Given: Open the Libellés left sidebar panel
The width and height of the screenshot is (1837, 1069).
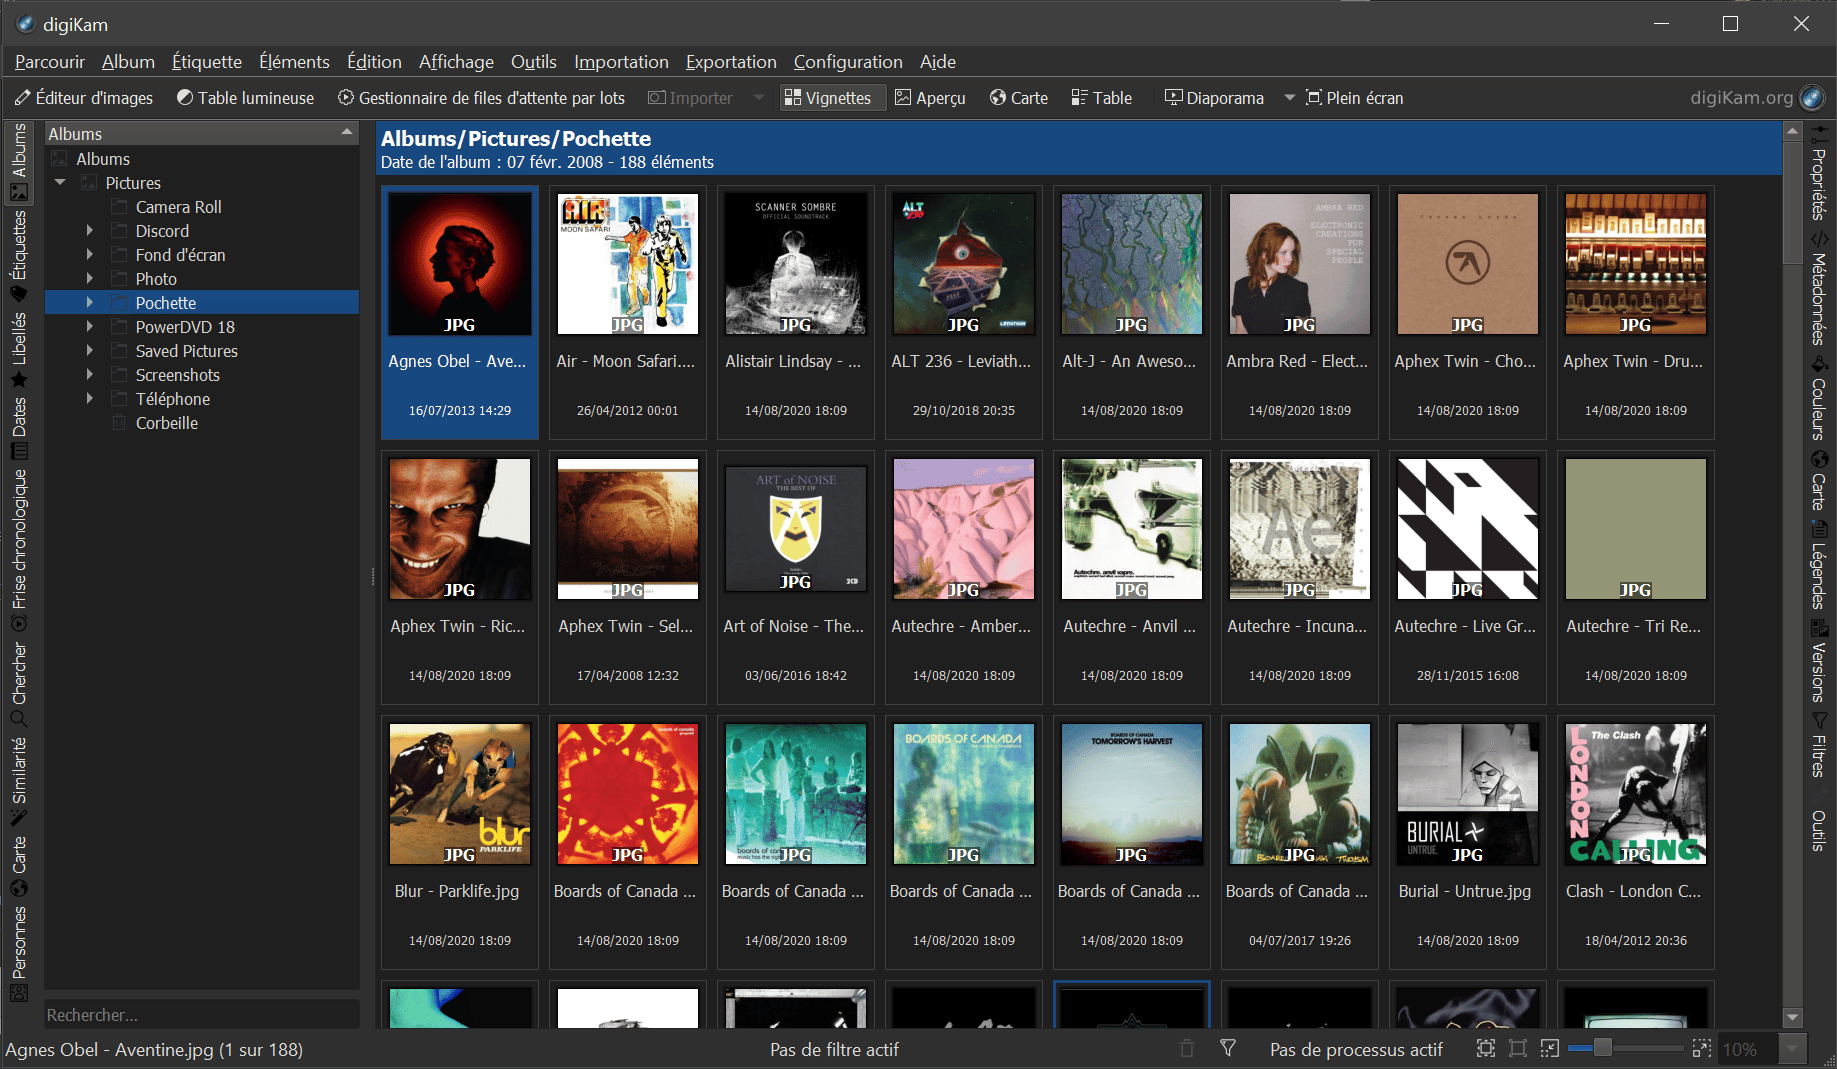Looking at the screenshot, I should point(19,349).
